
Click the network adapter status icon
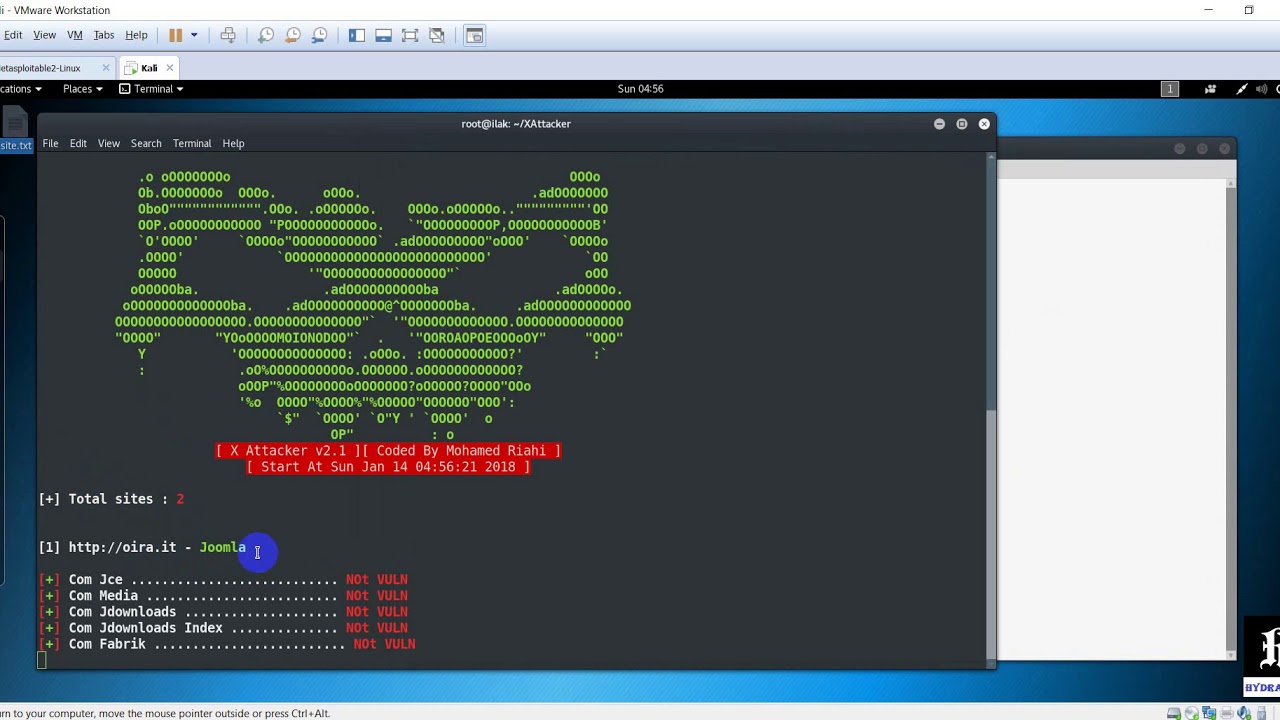pyautogui.click(x=1210, y=713)
